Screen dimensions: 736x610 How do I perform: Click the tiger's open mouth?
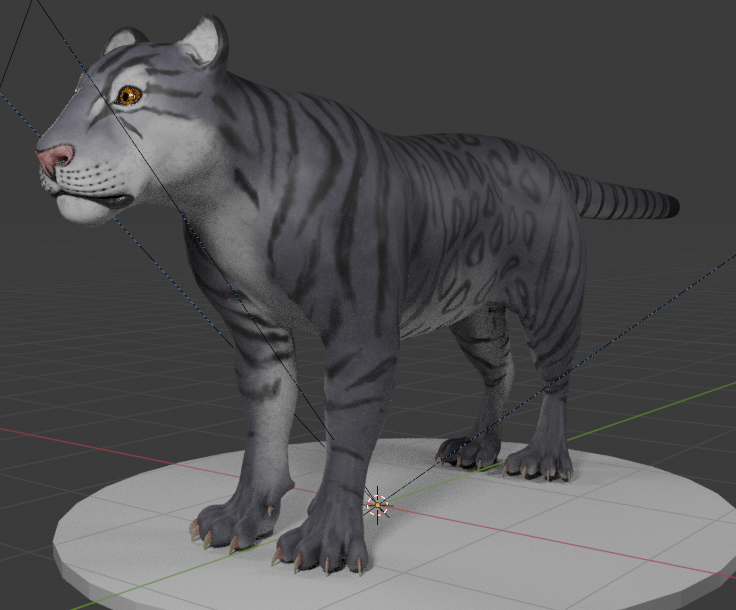pyautogui.click(x=100, y=201)
